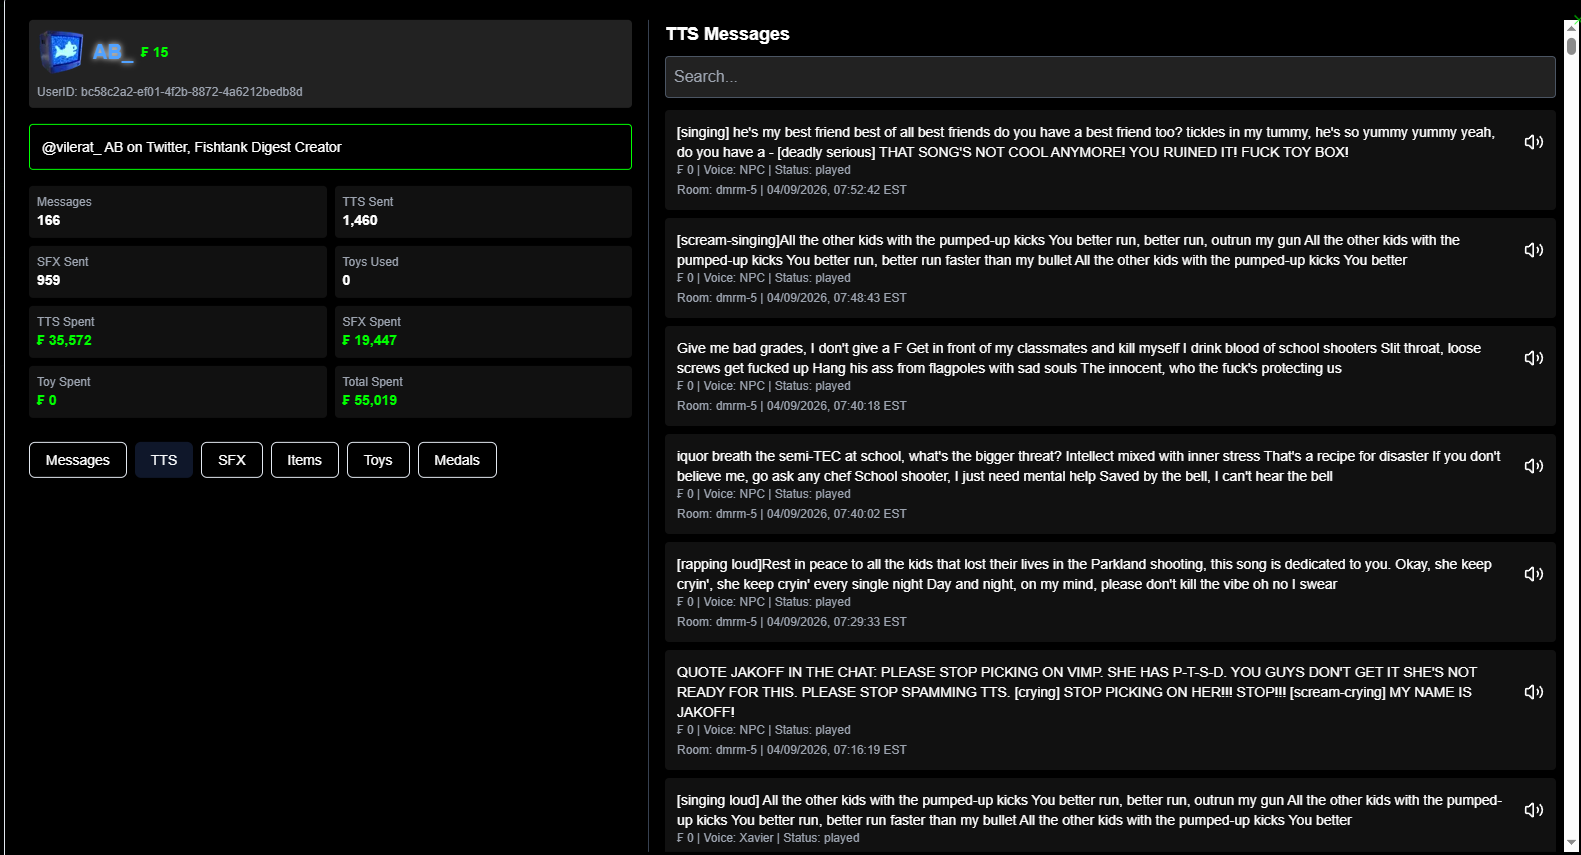1581x855 pixels.
Task: Click the Total Spent amount 55,019
Action: coord(370,400)
